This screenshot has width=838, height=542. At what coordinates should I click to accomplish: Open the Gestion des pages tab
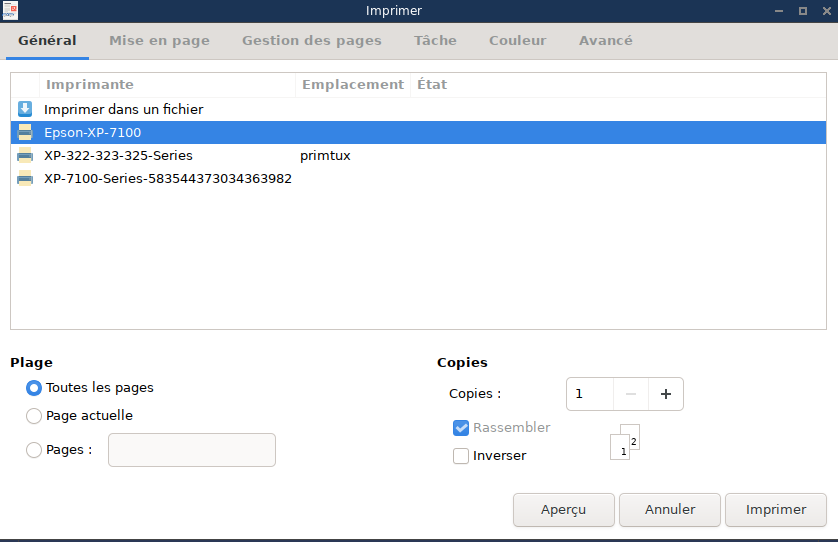tap(312, 41)
